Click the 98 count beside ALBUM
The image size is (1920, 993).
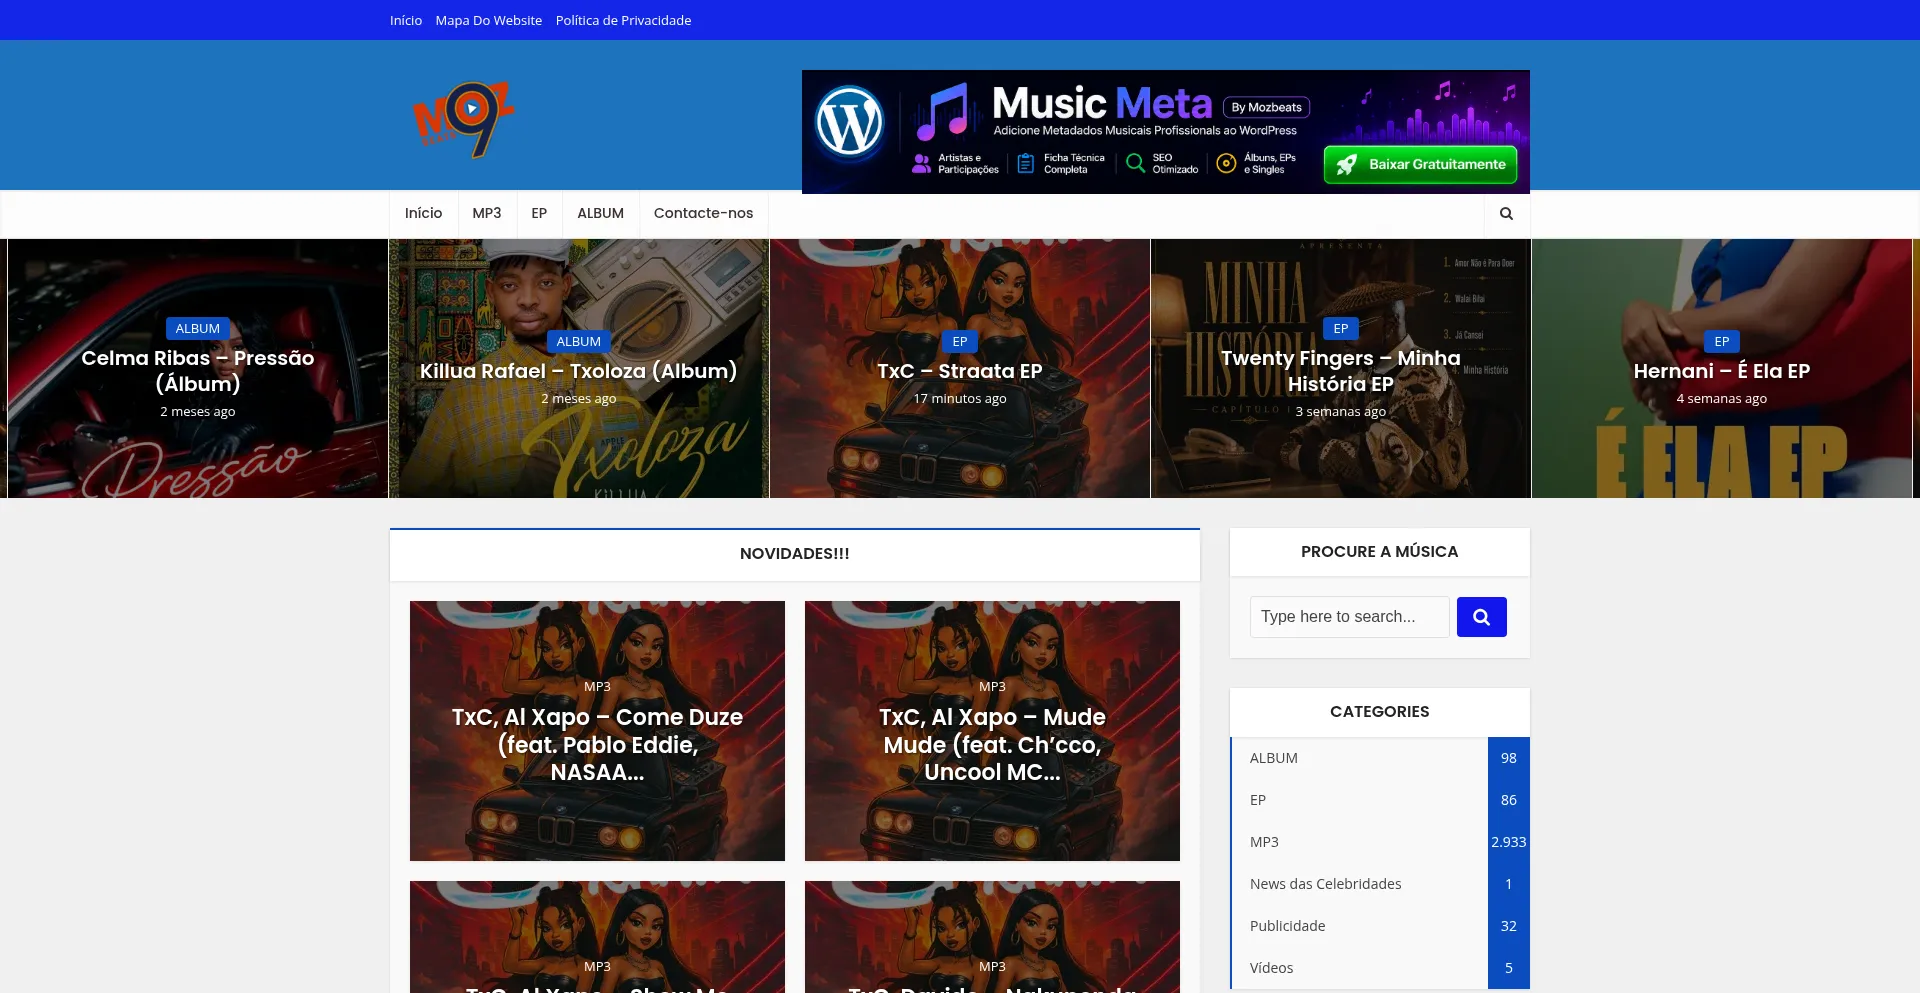click(x=1508, y=758)
